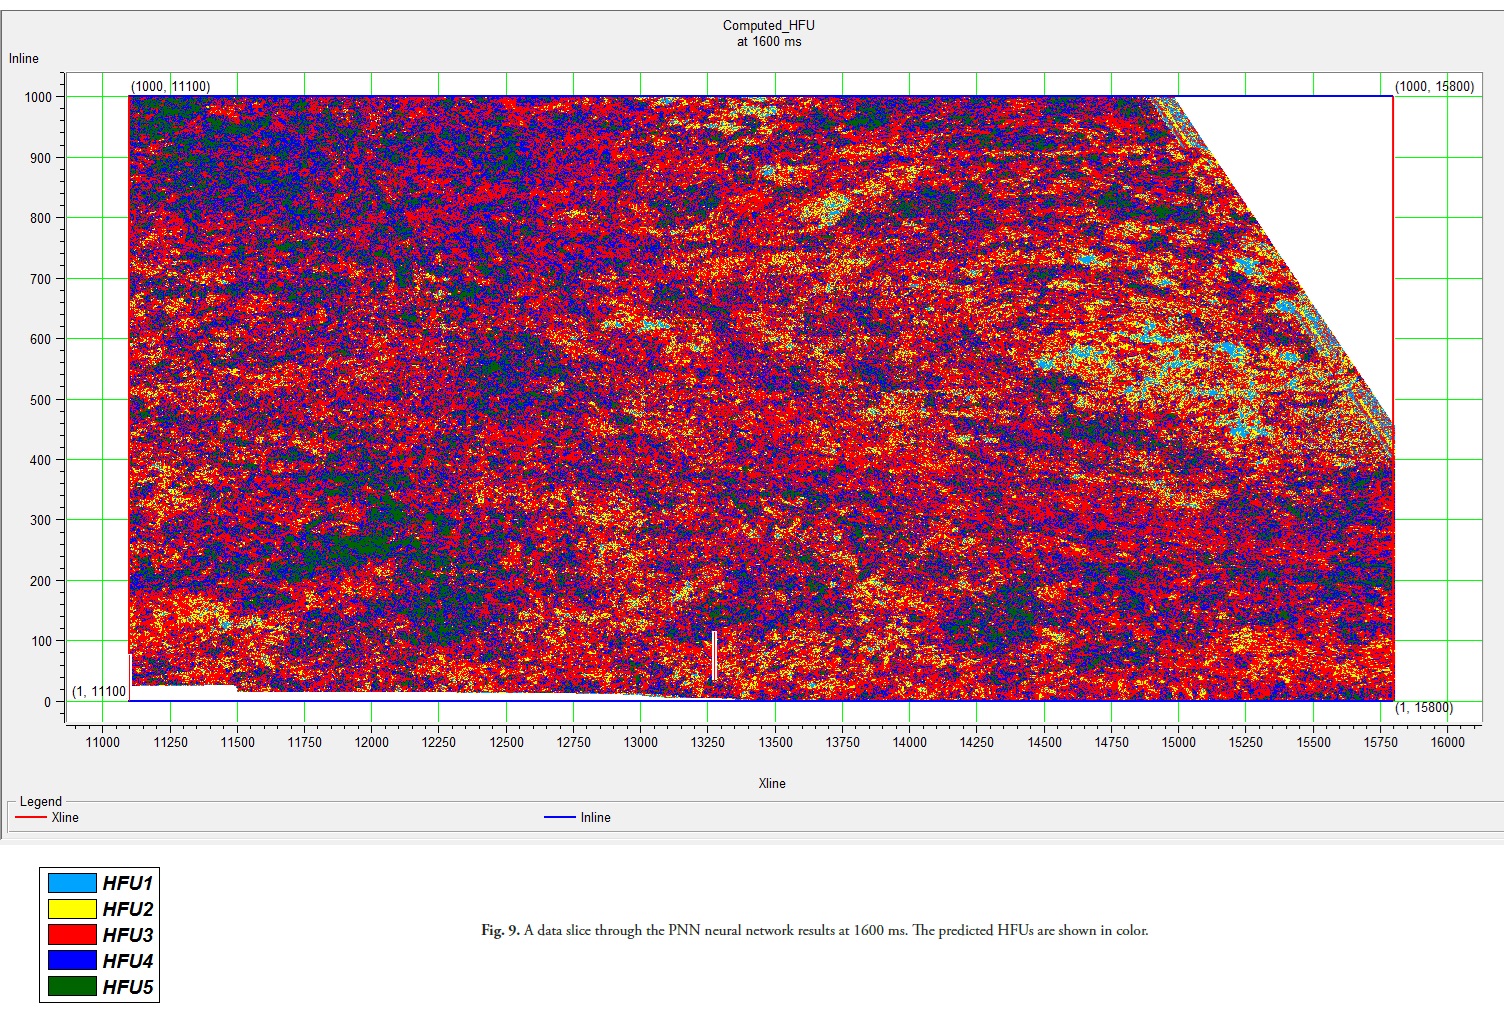Click the white vertical marker in the map
This screenshot has width=1504, height=1022.
point(714,656)
